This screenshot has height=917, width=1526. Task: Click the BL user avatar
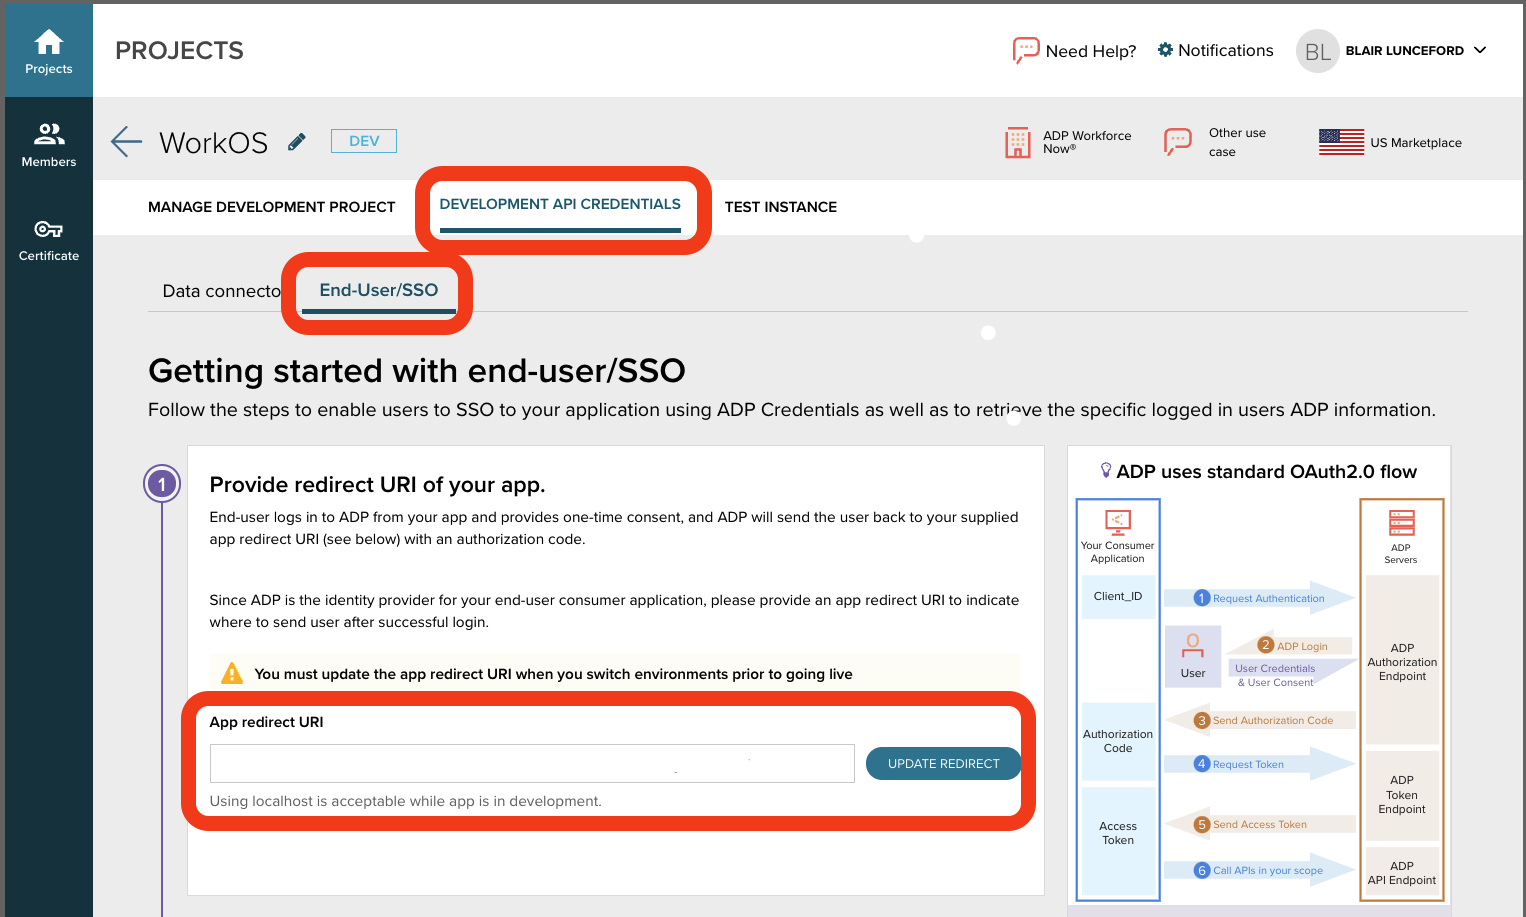click(1317, 51)
